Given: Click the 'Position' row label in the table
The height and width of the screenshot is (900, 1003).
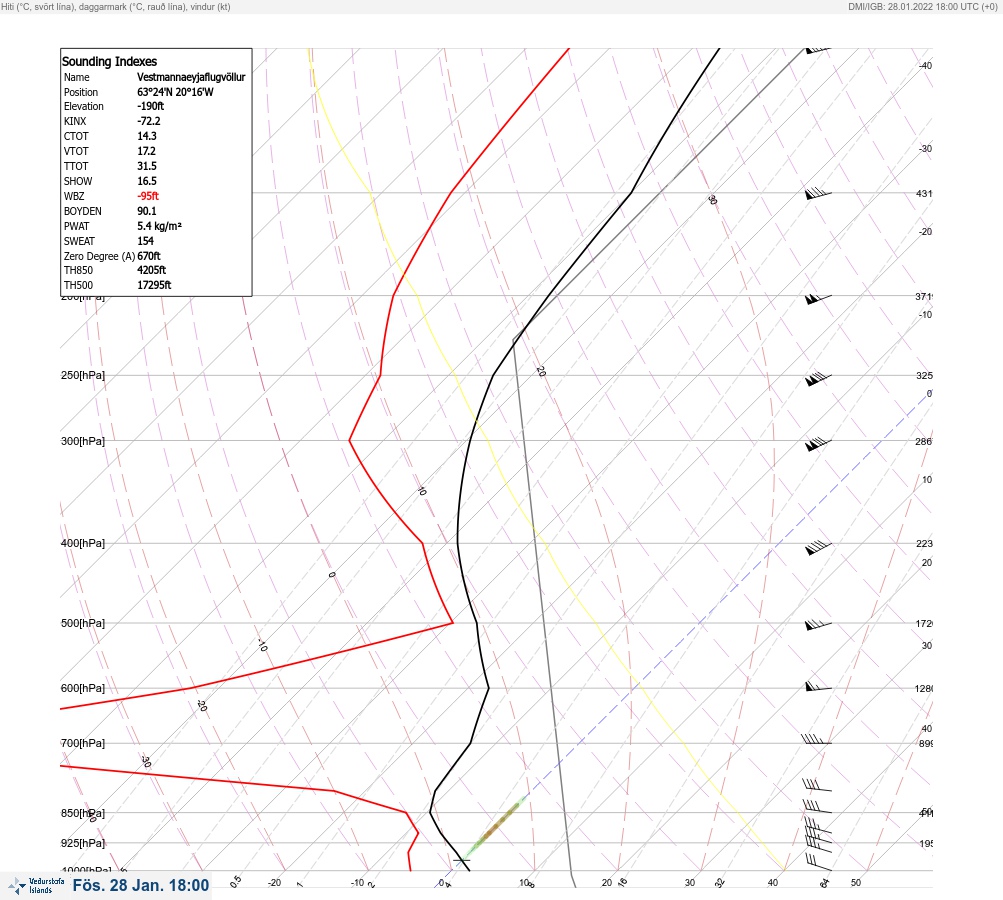Looking at the screenshot, I should 81,92.
